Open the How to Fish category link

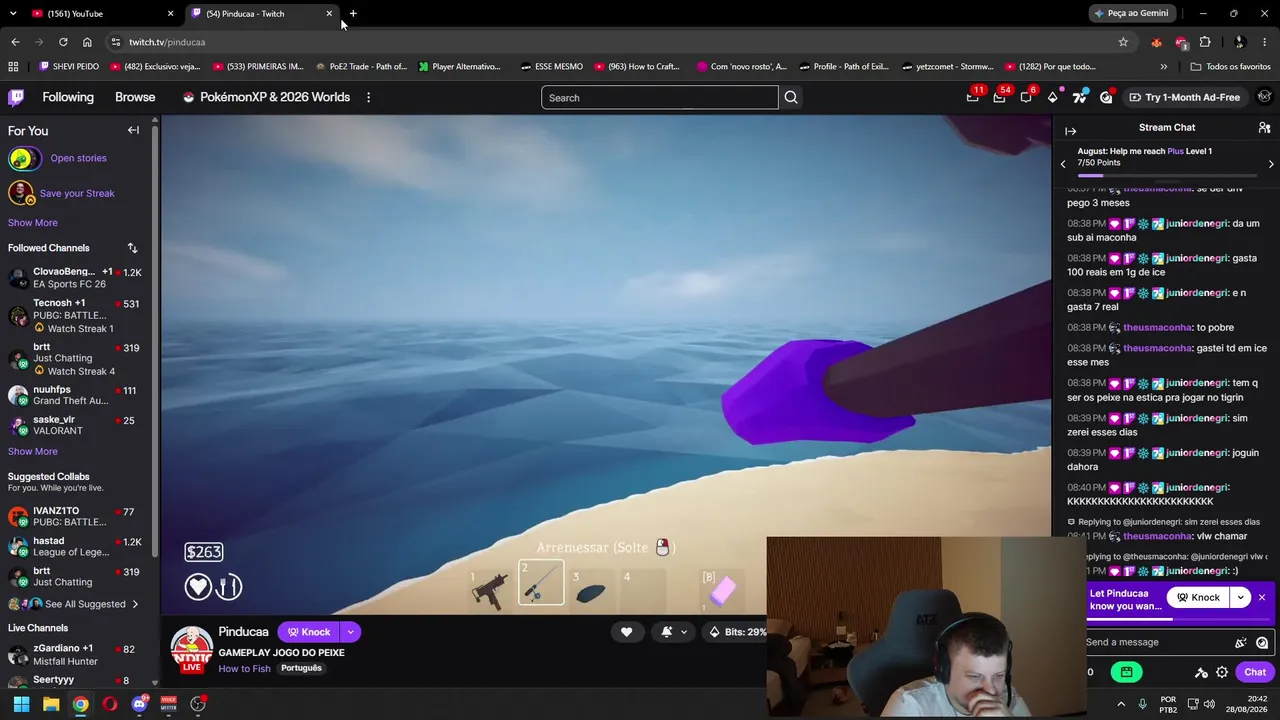pos(245,669)
